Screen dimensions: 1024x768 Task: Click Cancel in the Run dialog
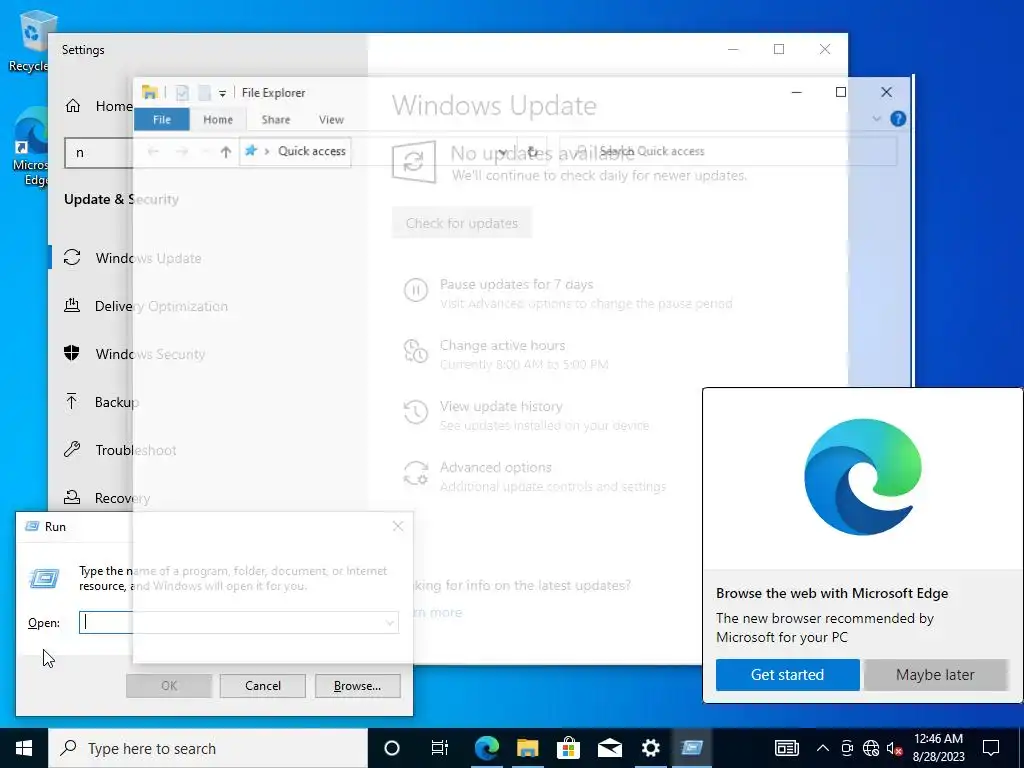(263, 686)
